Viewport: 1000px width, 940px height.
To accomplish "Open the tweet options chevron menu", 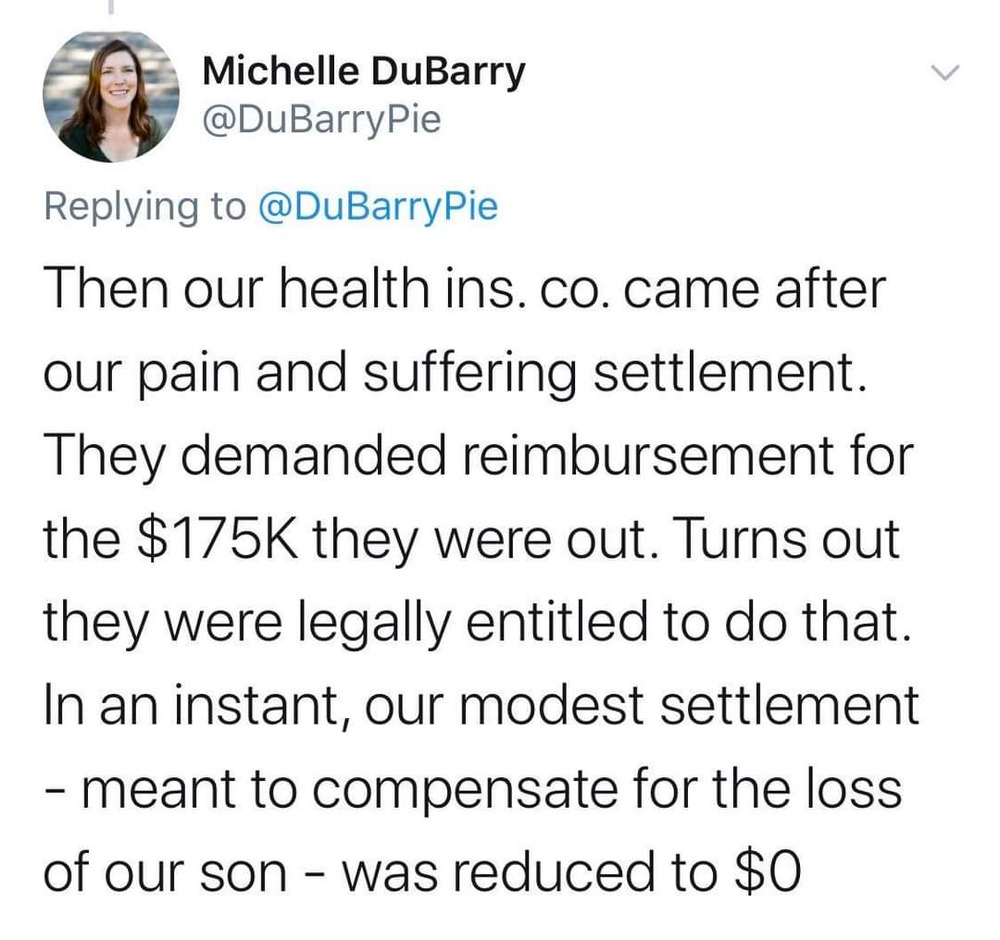I will 944,73.
